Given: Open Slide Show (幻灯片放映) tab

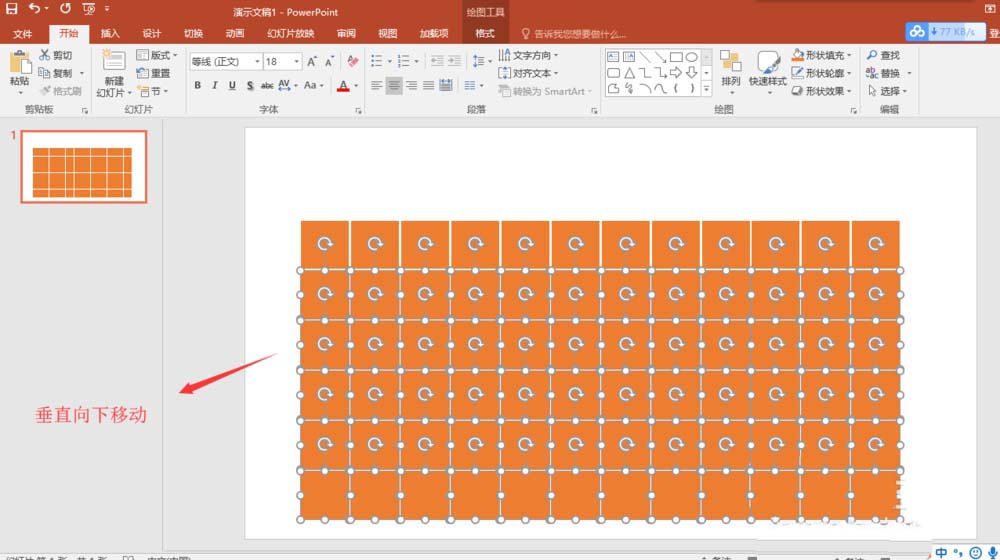Looking at the screenshot, I should (290, 34).
